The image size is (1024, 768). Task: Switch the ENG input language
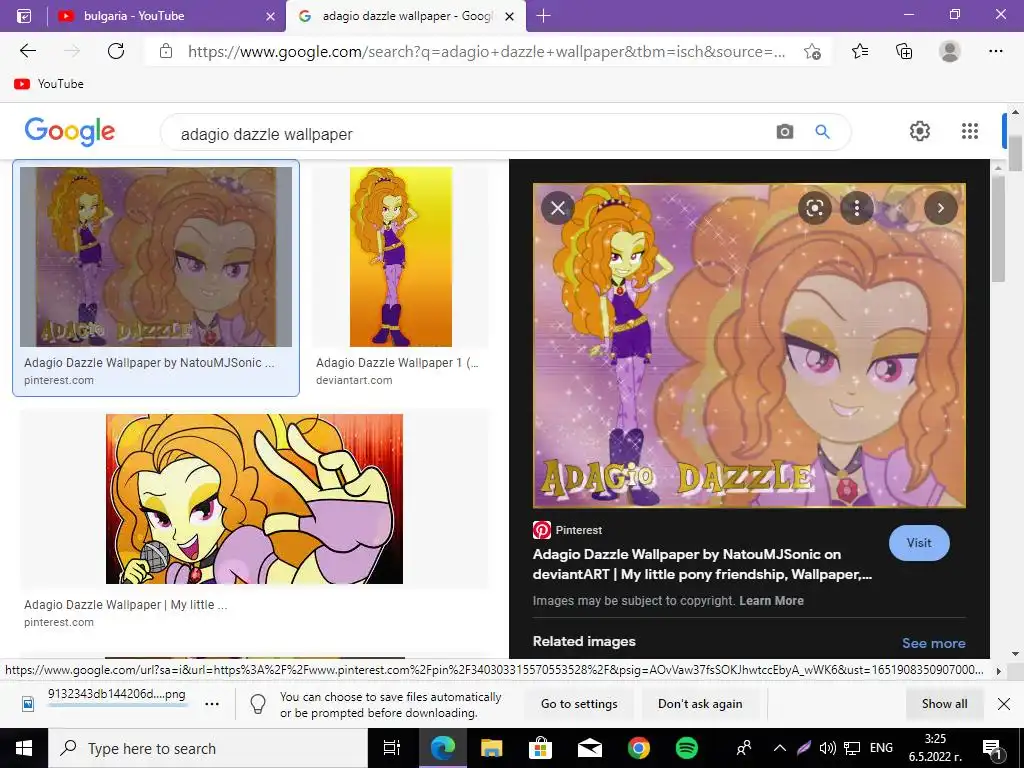tap(881, 748)
